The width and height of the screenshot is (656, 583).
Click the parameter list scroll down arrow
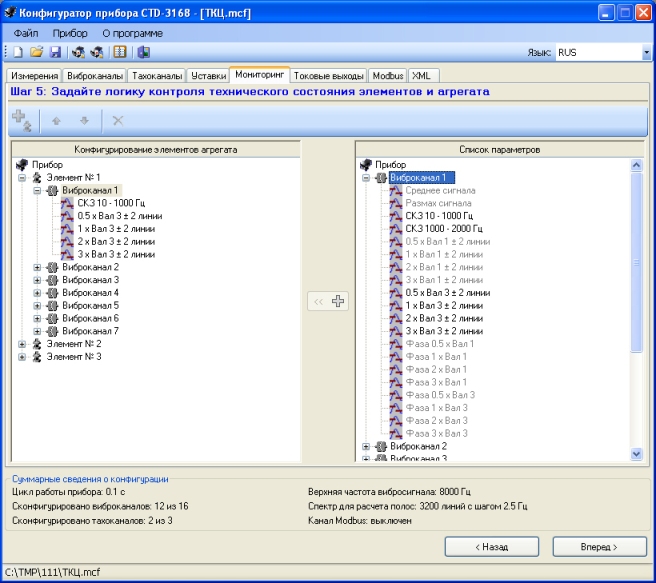click(x=636, y=454)
